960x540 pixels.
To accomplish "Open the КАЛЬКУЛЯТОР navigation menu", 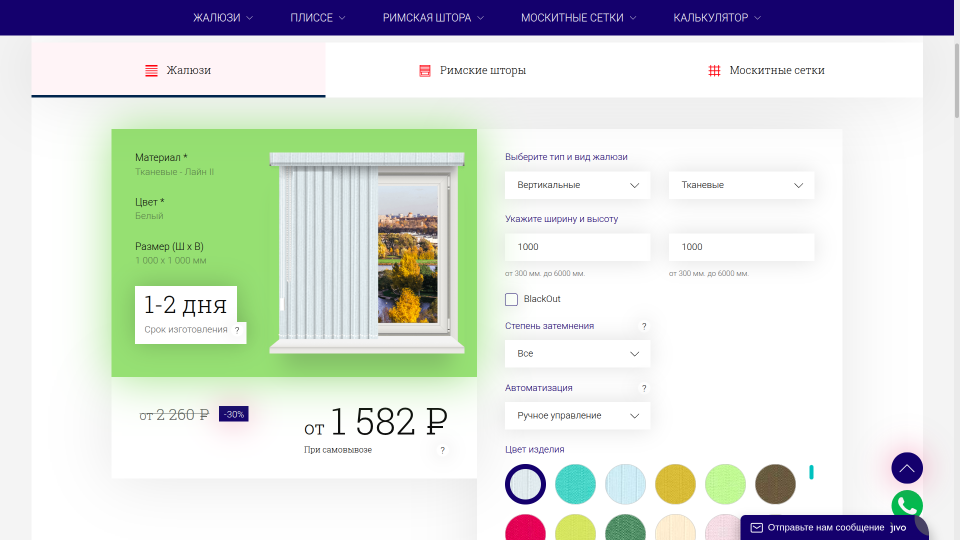I will coord(717,18).
